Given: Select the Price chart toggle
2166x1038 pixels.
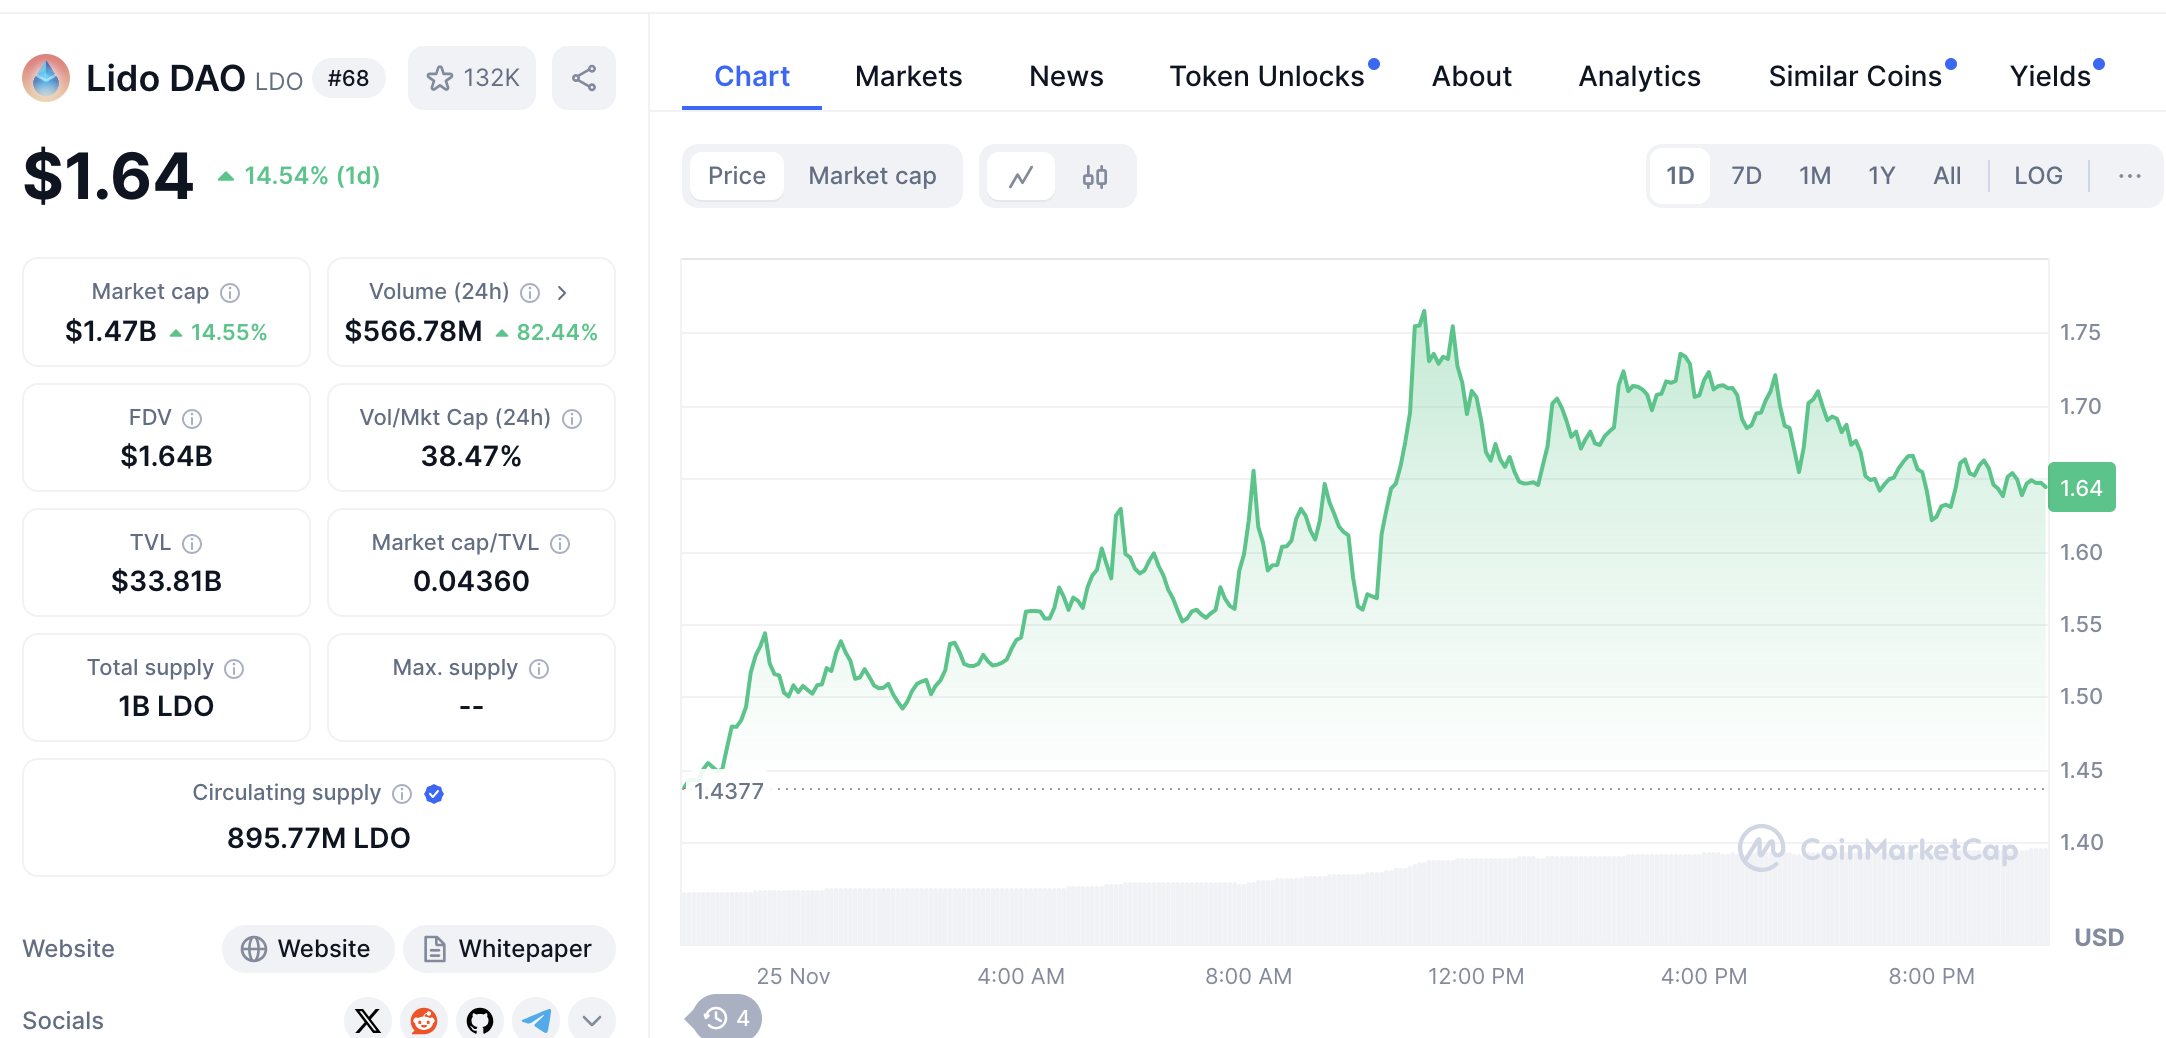Looking at the screenshot, I should point(737,176).
